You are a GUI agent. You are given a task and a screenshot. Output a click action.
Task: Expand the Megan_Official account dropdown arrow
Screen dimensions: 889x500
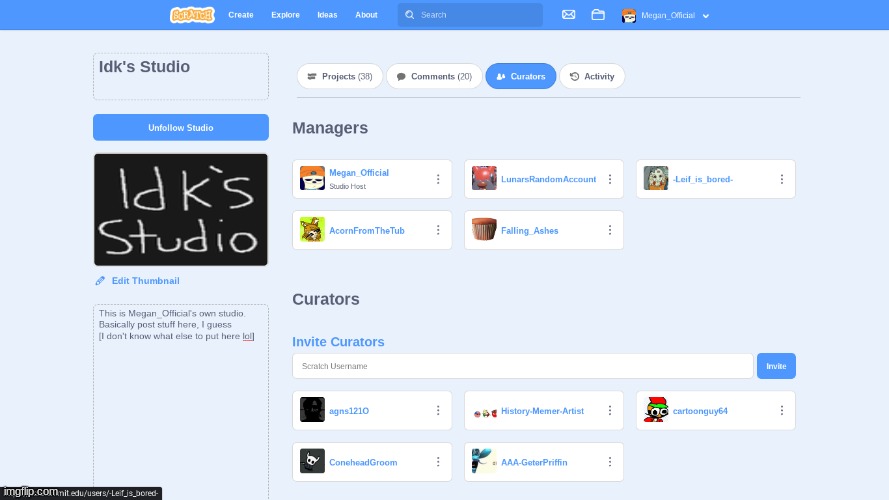(x=706, y=16)
